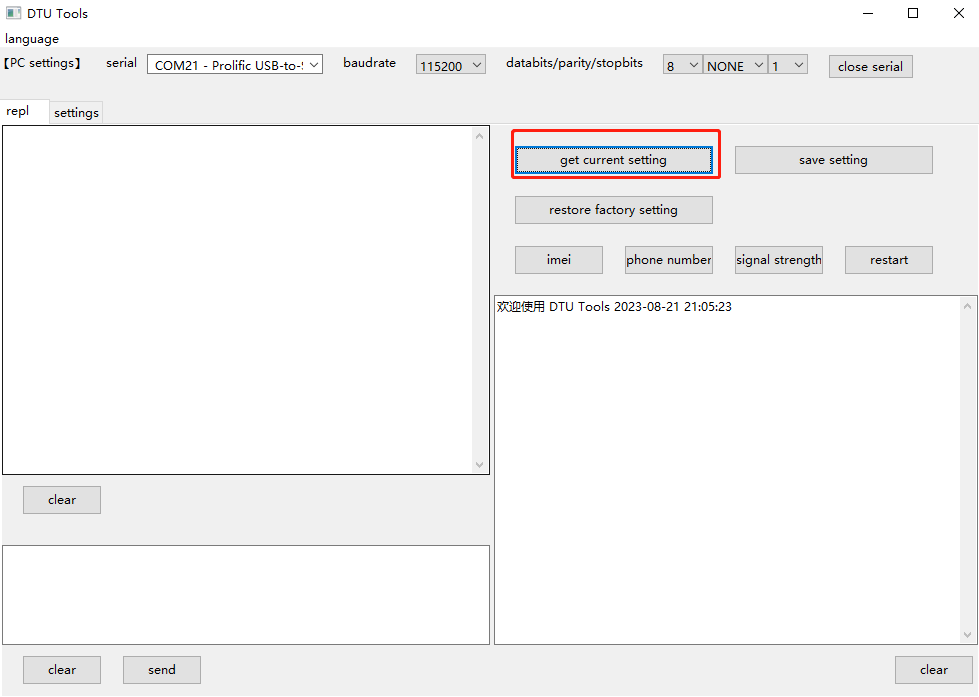Click get current setting button

tap(613, 160)
